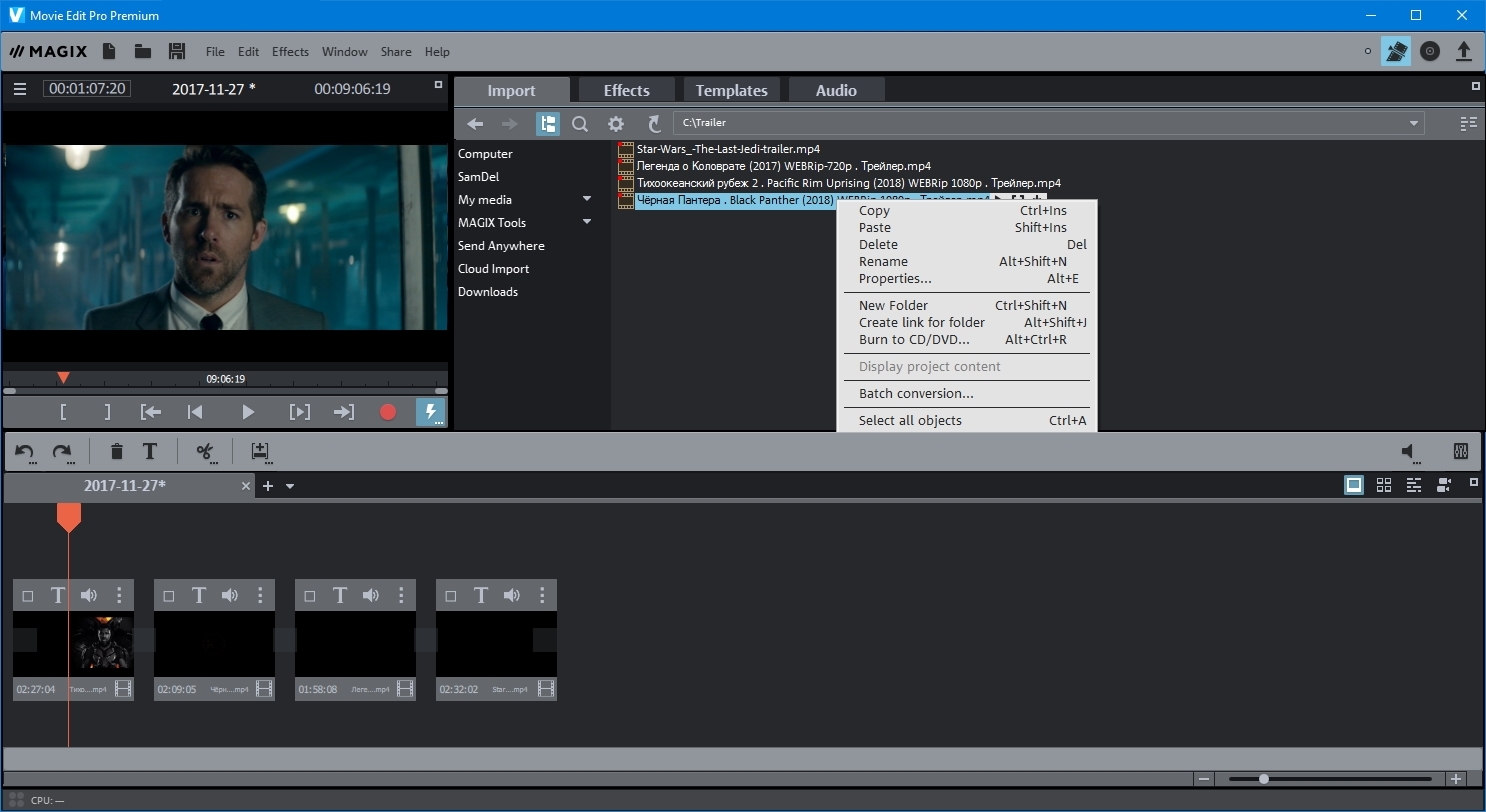Open media browser options gear
Image resolution: width=1486 pixels, height=812 pixels.
coord(616,124)
